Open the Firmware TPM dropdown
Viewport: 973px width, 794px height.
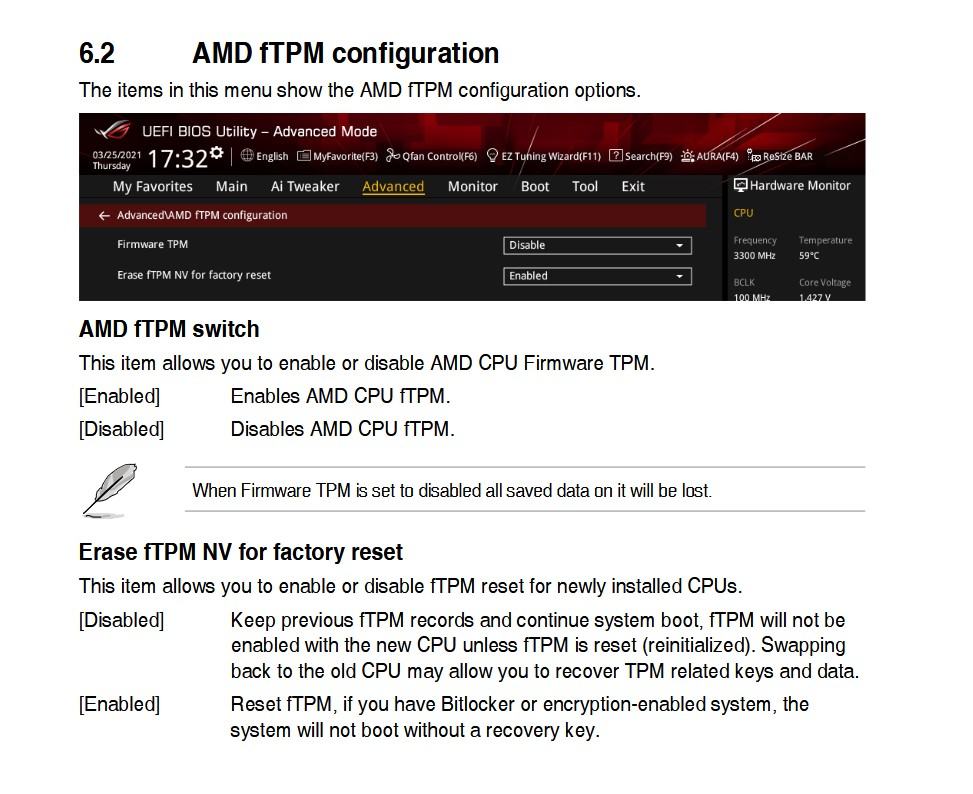pos(597,245)
